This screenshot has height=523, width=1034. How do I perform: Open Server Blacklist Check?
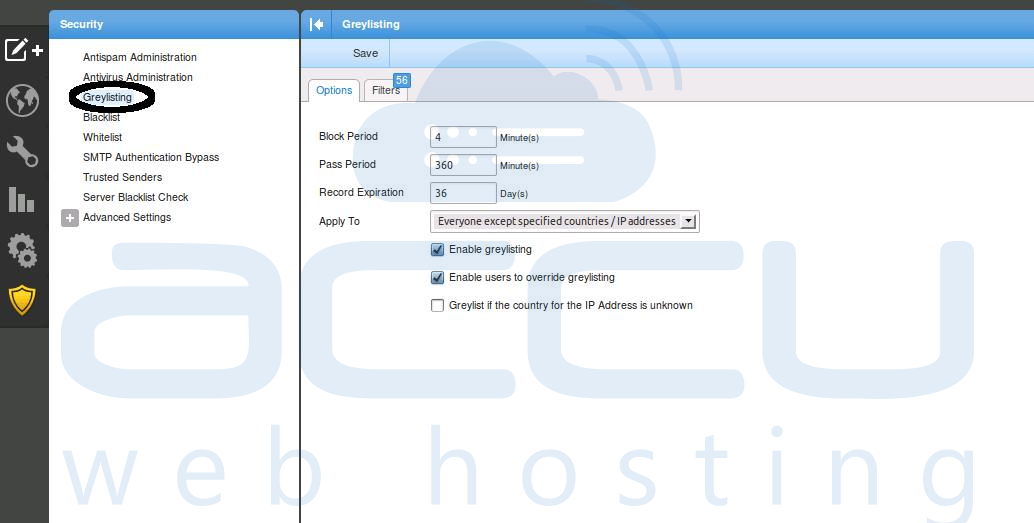pyautogui.click(x=136, y=197)
